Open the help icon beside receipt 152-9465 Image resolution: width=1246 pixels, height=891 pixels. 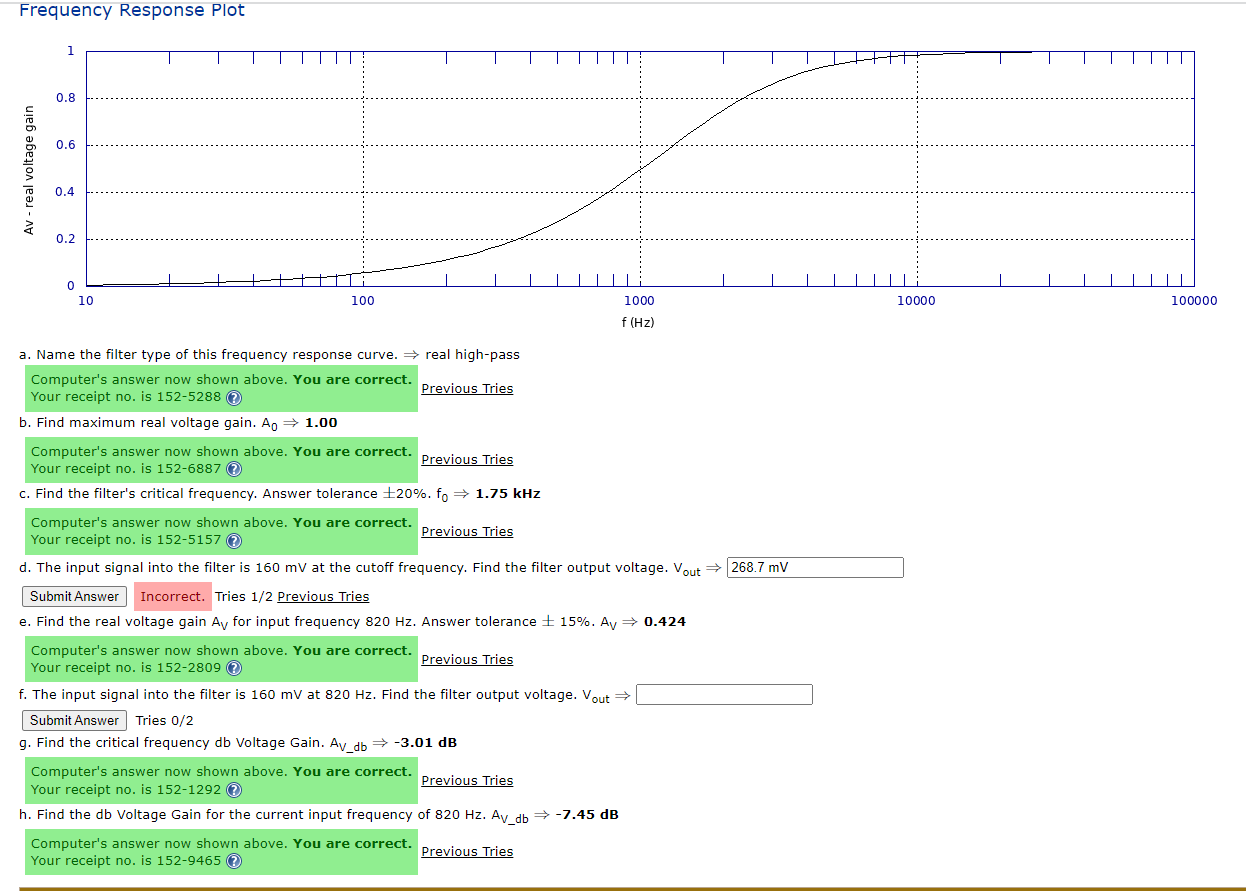[x=233, y=860]
